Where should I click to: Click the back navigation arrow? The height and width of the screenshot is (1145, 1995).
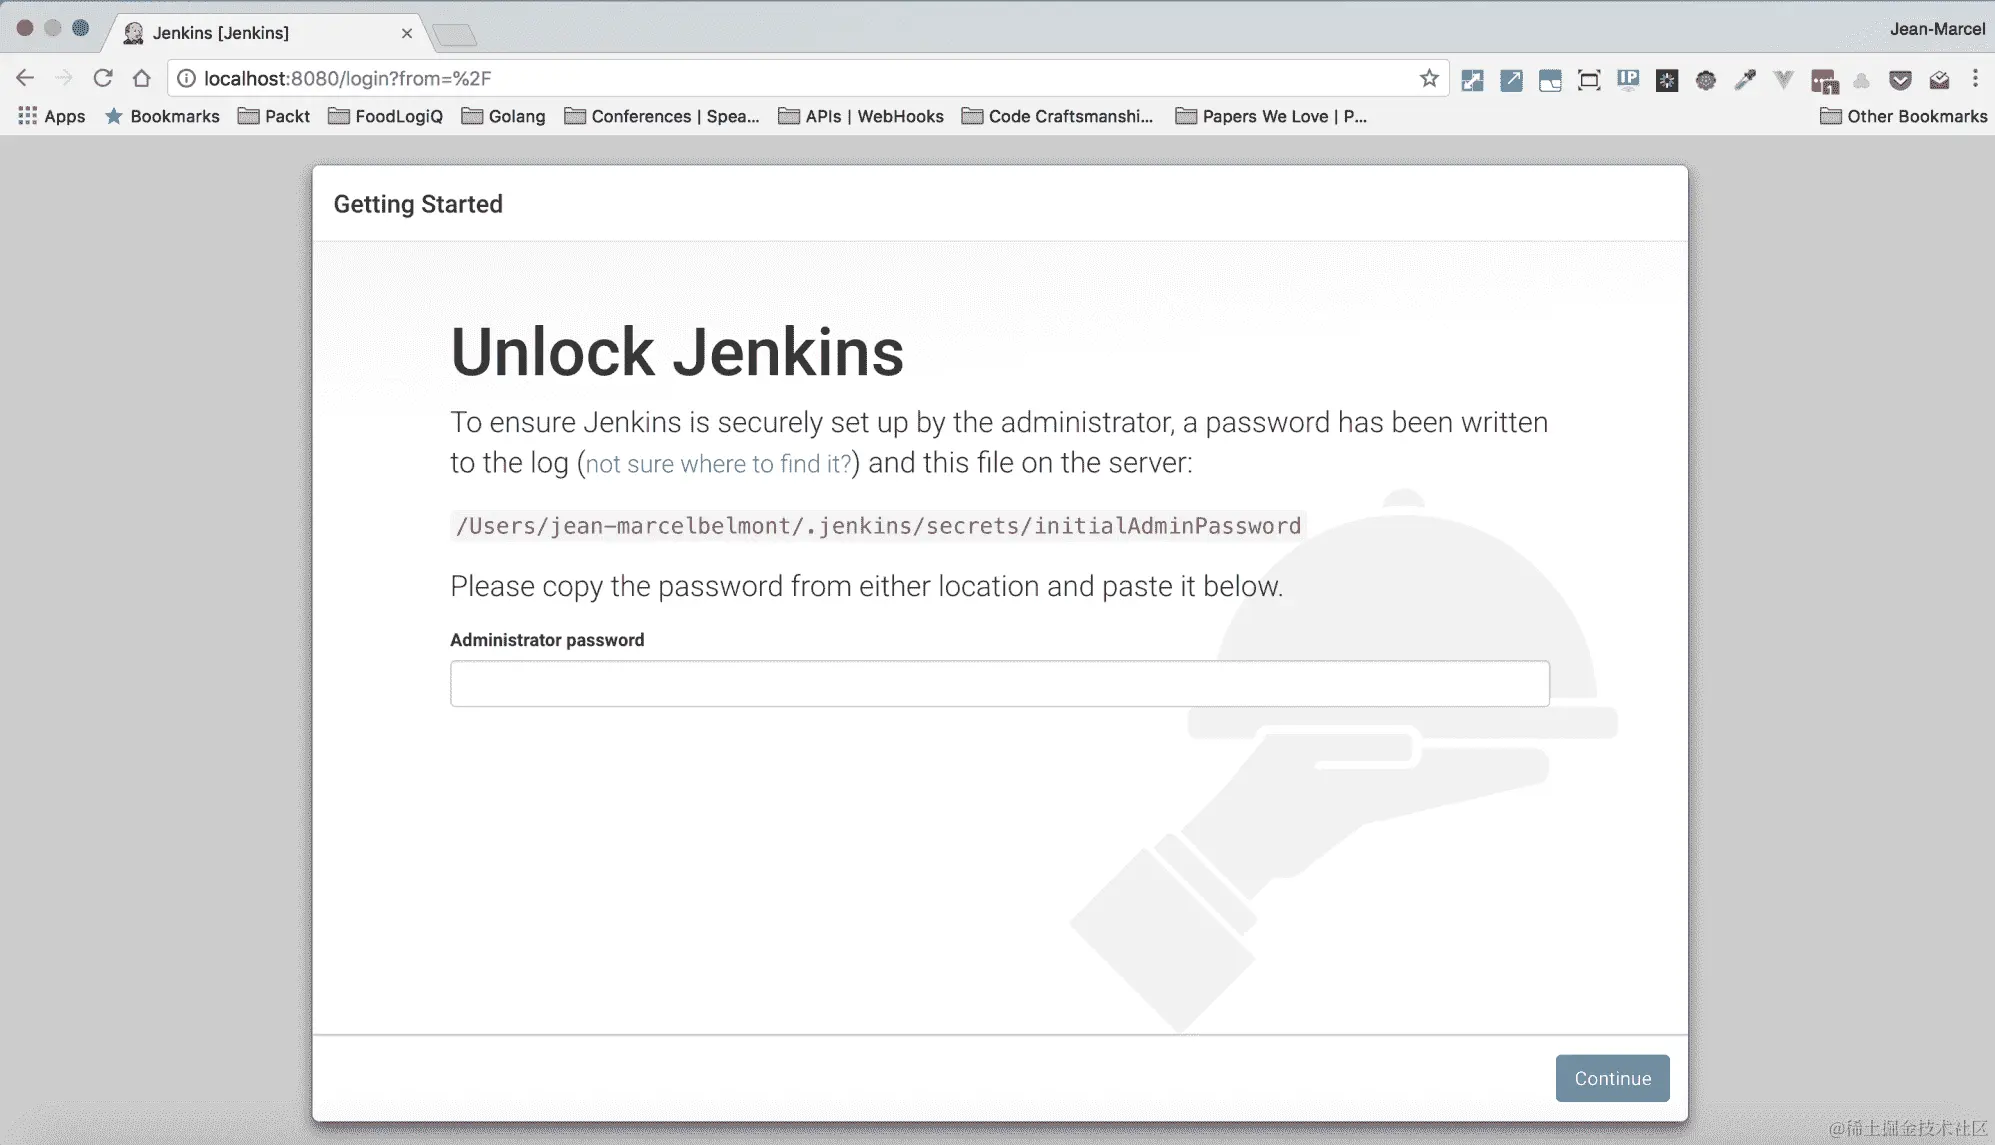[25, 78]
